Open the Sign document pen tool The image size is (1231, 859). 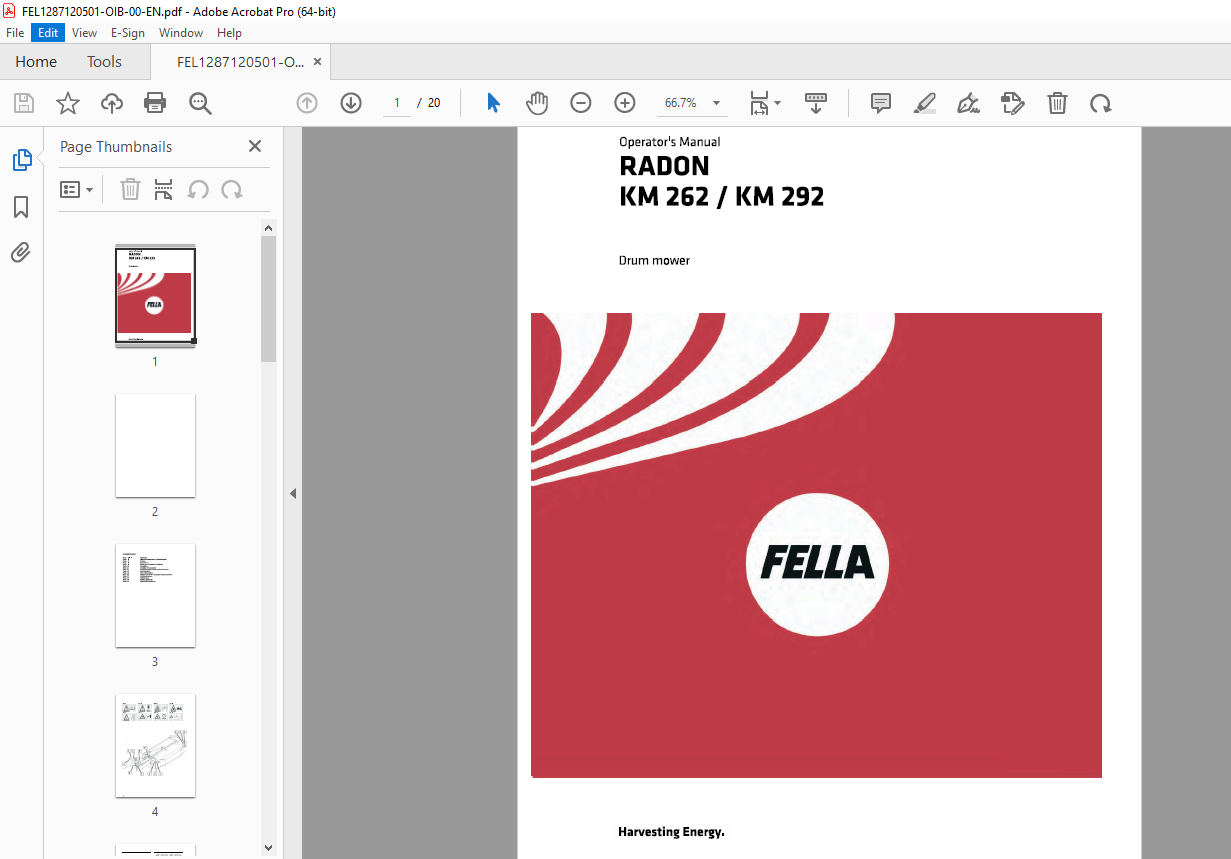(x=969, y=103)
